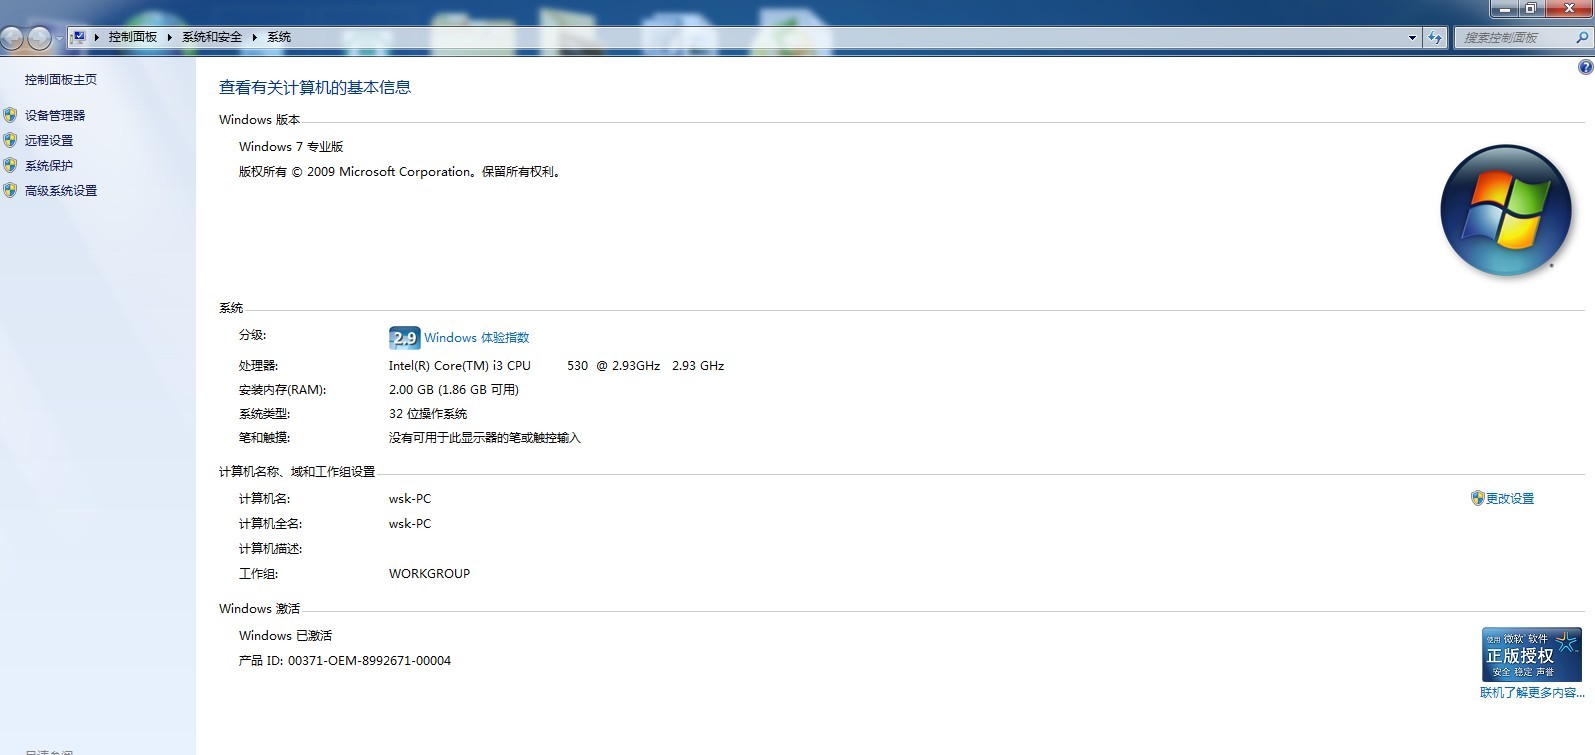Click the genuine Microsoft software badge
Viewport: 1595px width, 755px height.
coord(1531,654)
